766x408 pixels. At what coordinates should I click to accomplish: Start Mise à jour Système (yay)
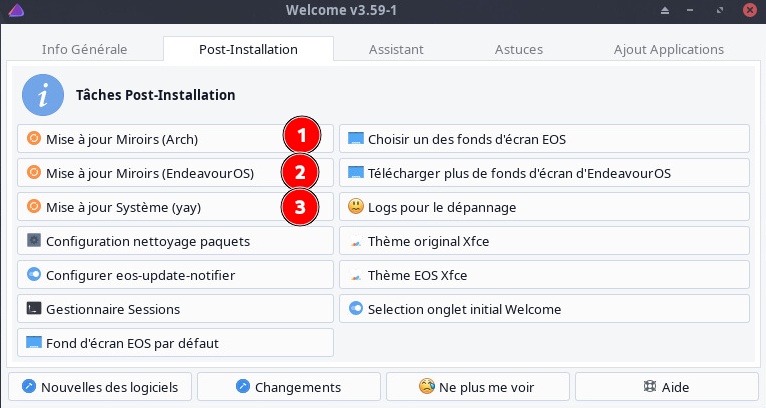[150, 207]
